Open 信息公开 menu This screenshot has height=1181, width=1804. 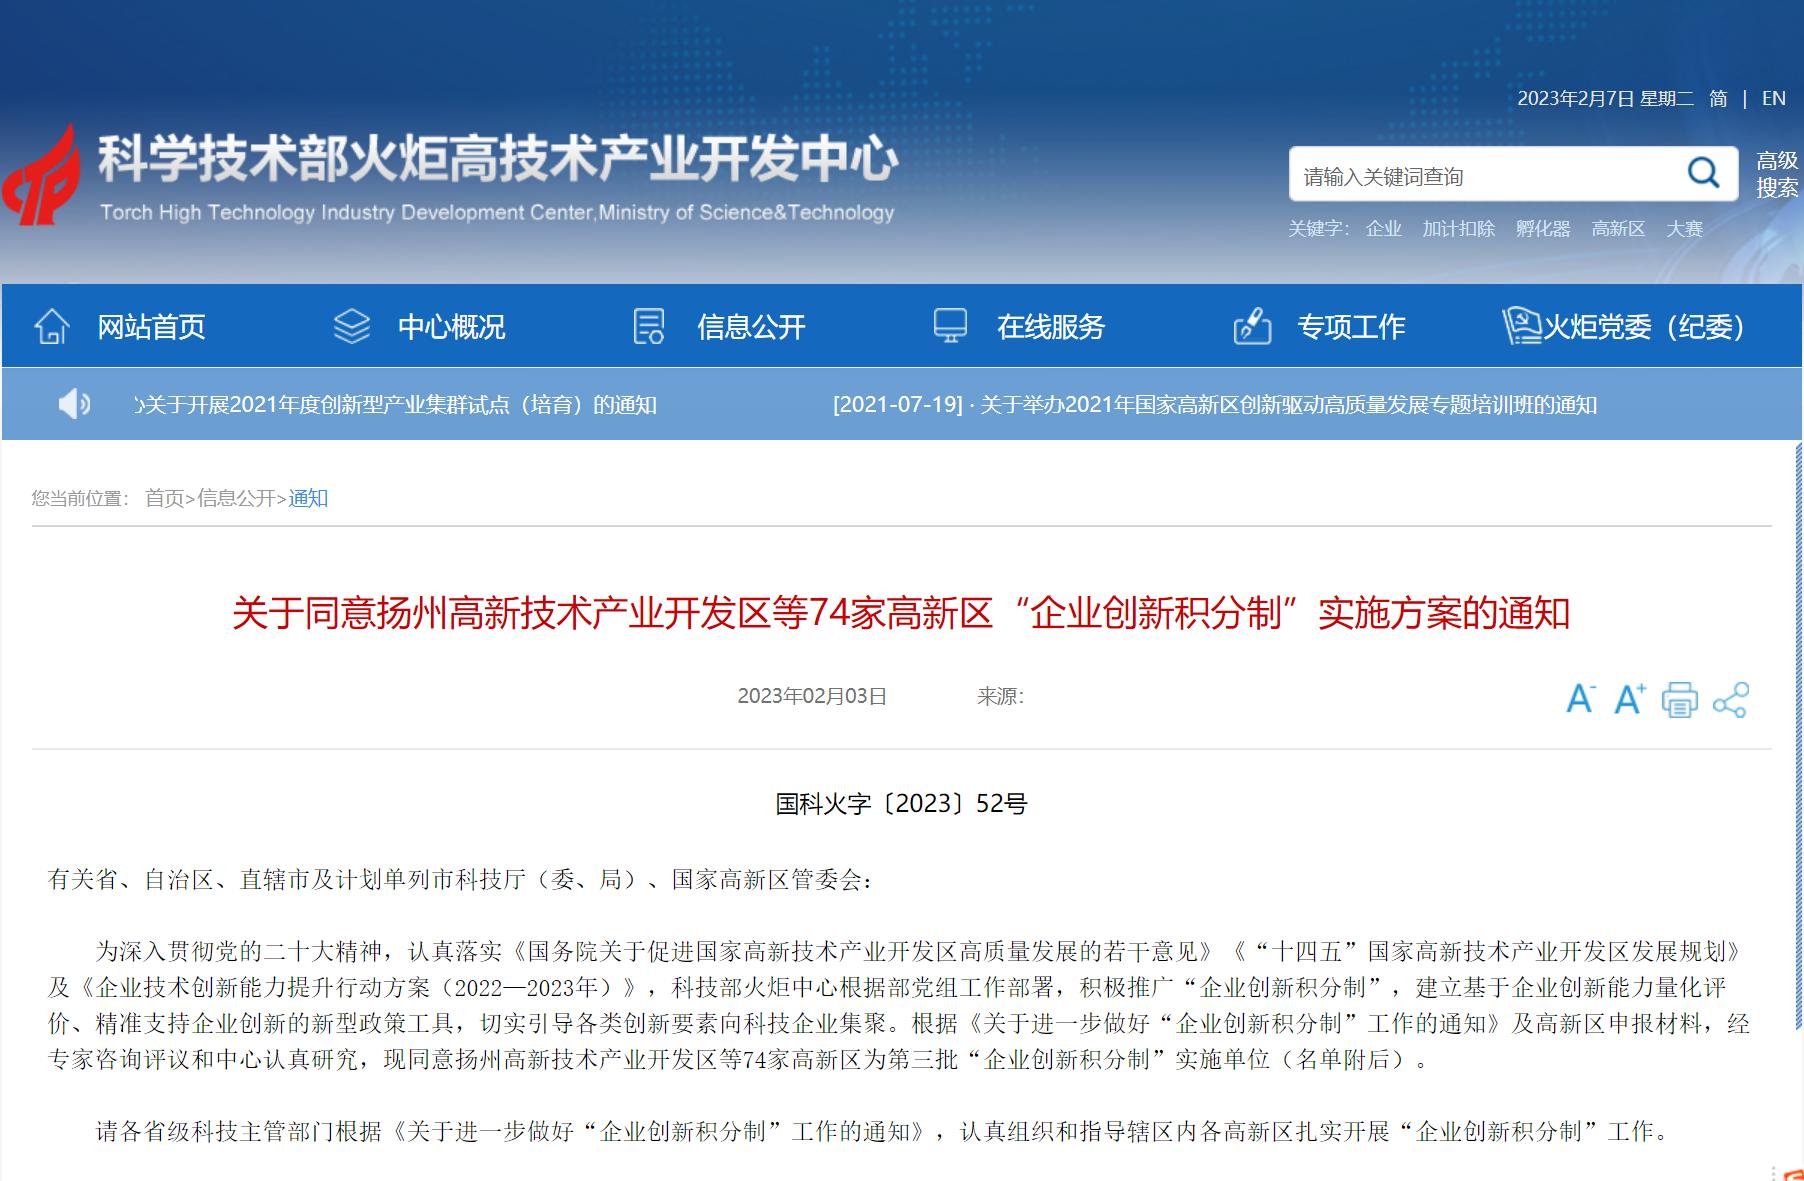751,327
